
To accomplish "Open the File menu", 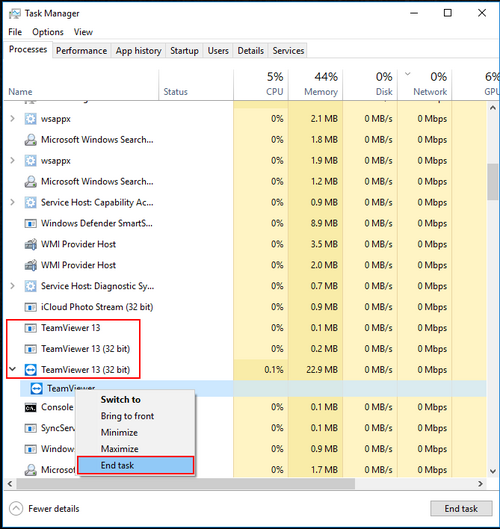I will 15,32.
